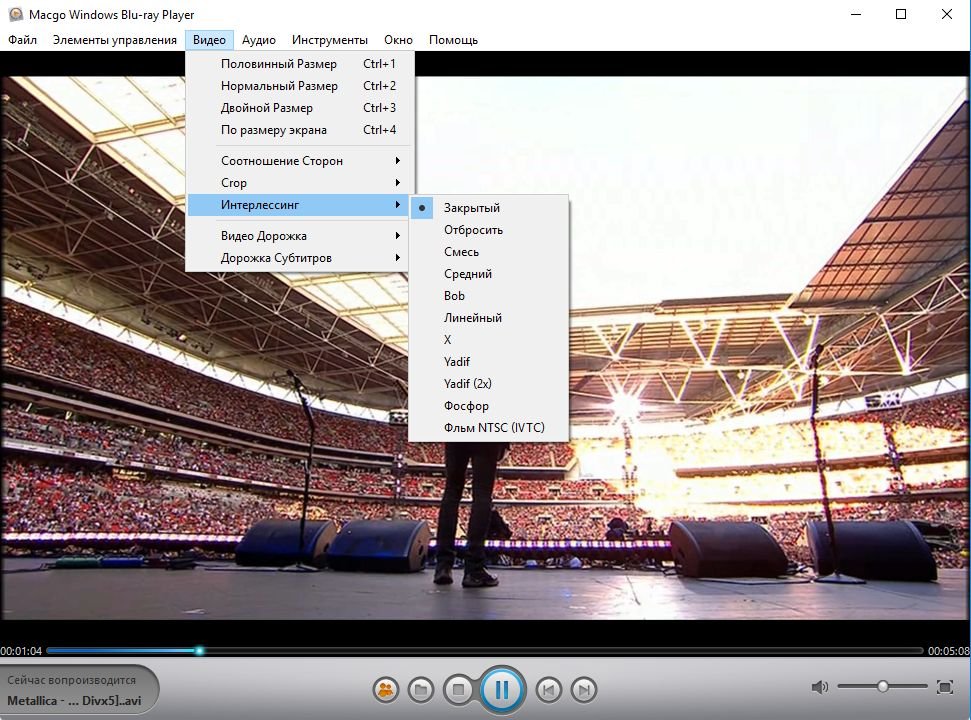Skip to the previous track
Viewport: 971px width, 720px height.
pos(547,689)
